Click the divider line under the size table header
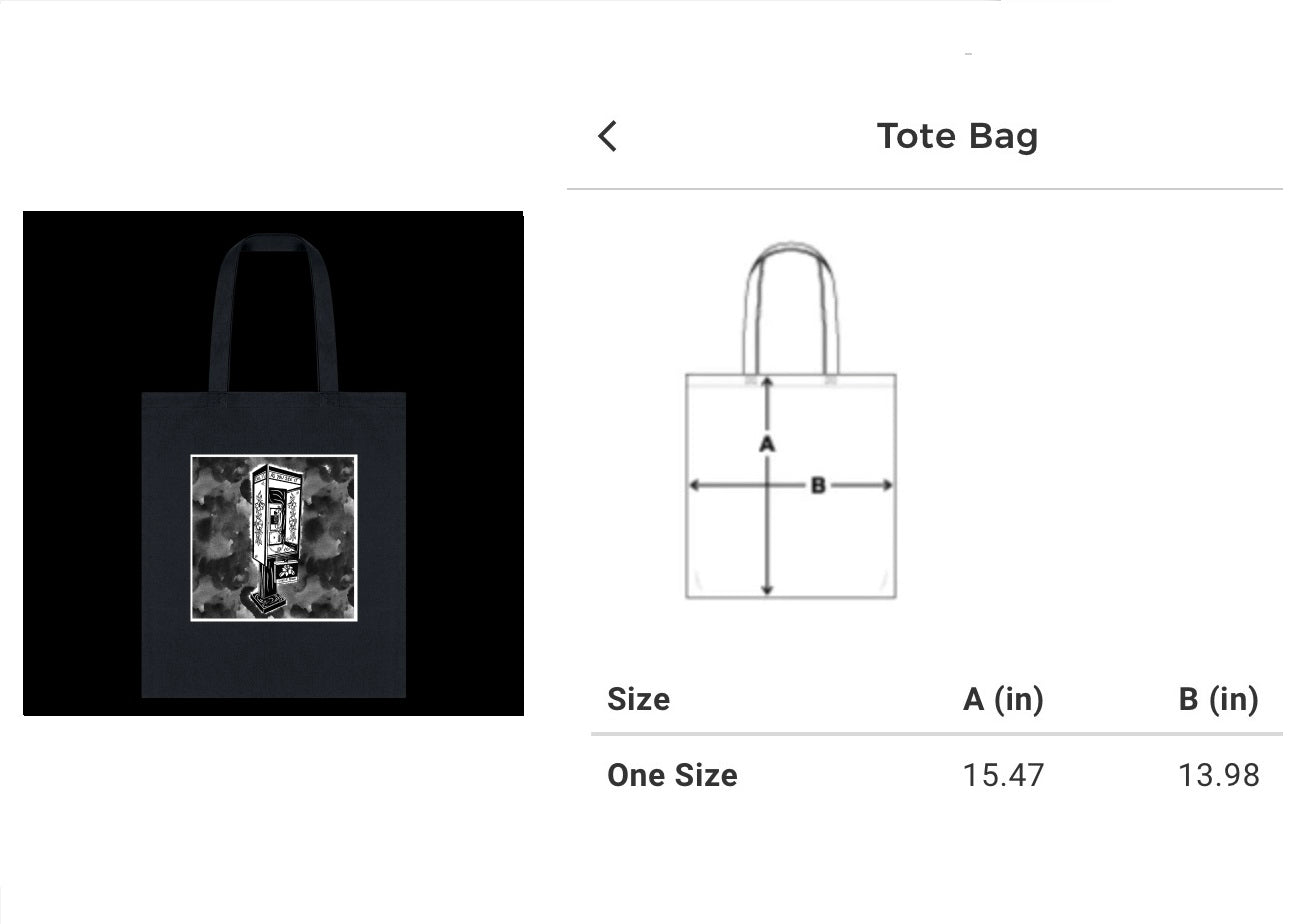This screenshot has height=924, width=1299. pos(936,734)
